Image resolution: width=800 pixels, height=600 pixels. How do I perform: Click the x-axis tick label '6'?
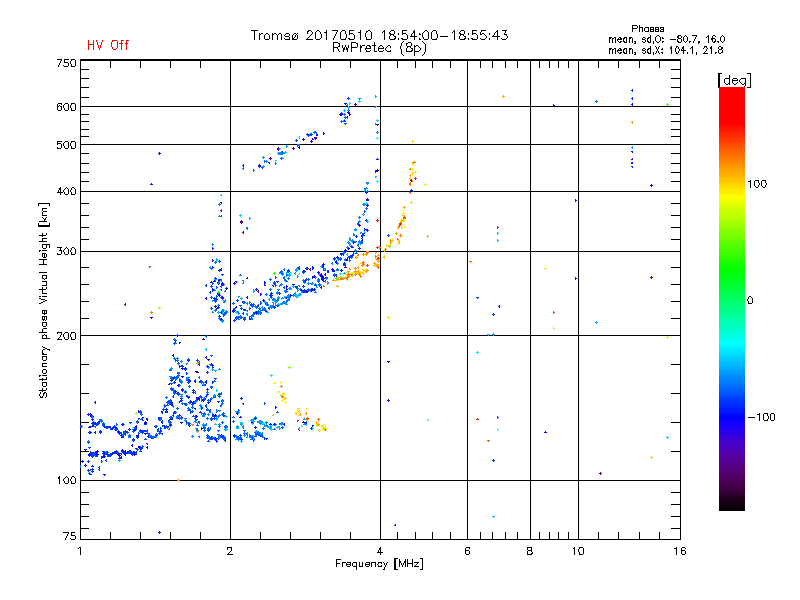467,551
